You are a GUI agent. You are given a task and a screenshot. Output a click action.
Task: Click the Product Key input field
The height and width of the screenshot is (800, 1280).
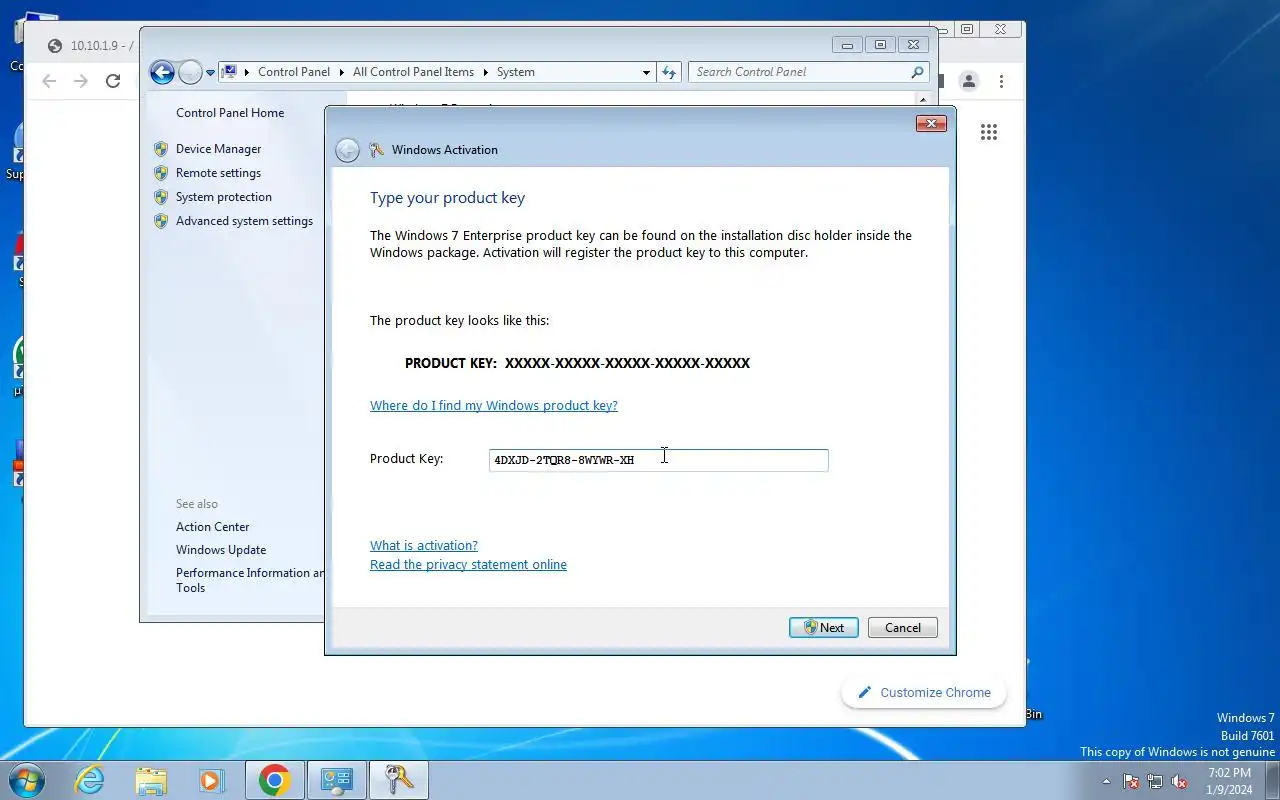pyautogui.click(x=658, y=460)
